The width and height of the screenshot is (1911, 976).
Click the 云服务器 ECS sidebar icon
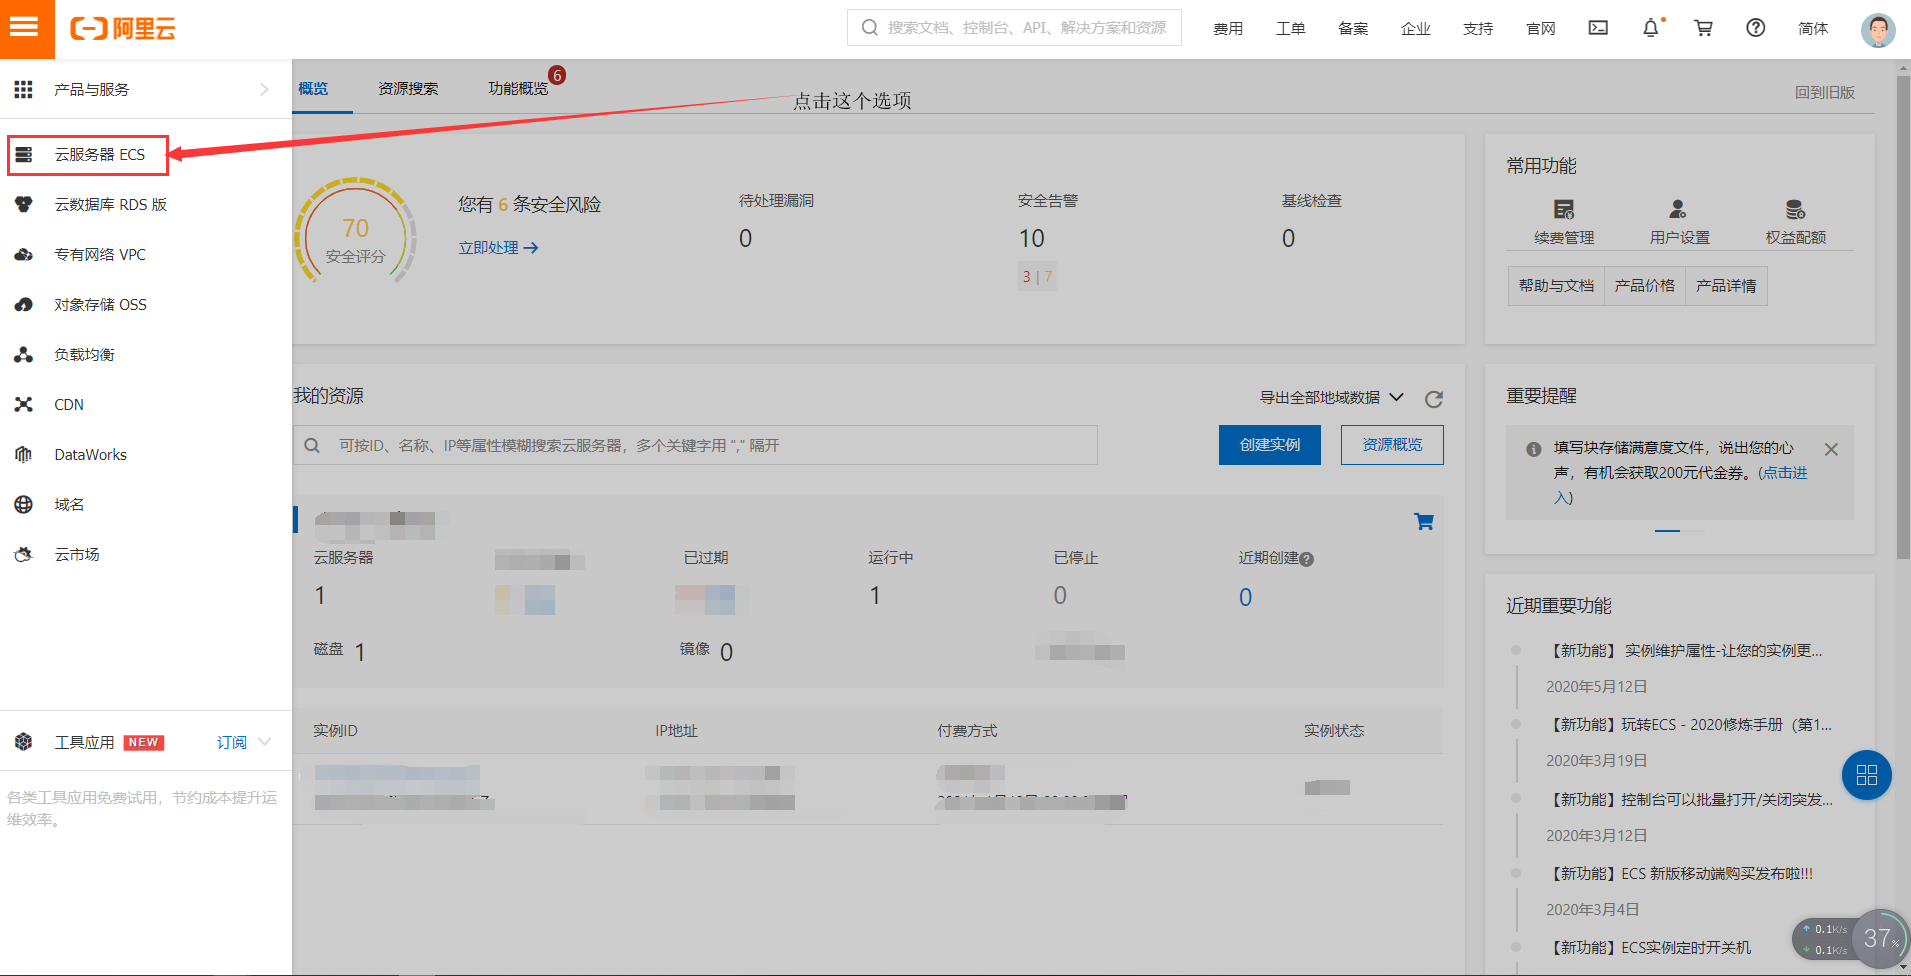(24, 154)
